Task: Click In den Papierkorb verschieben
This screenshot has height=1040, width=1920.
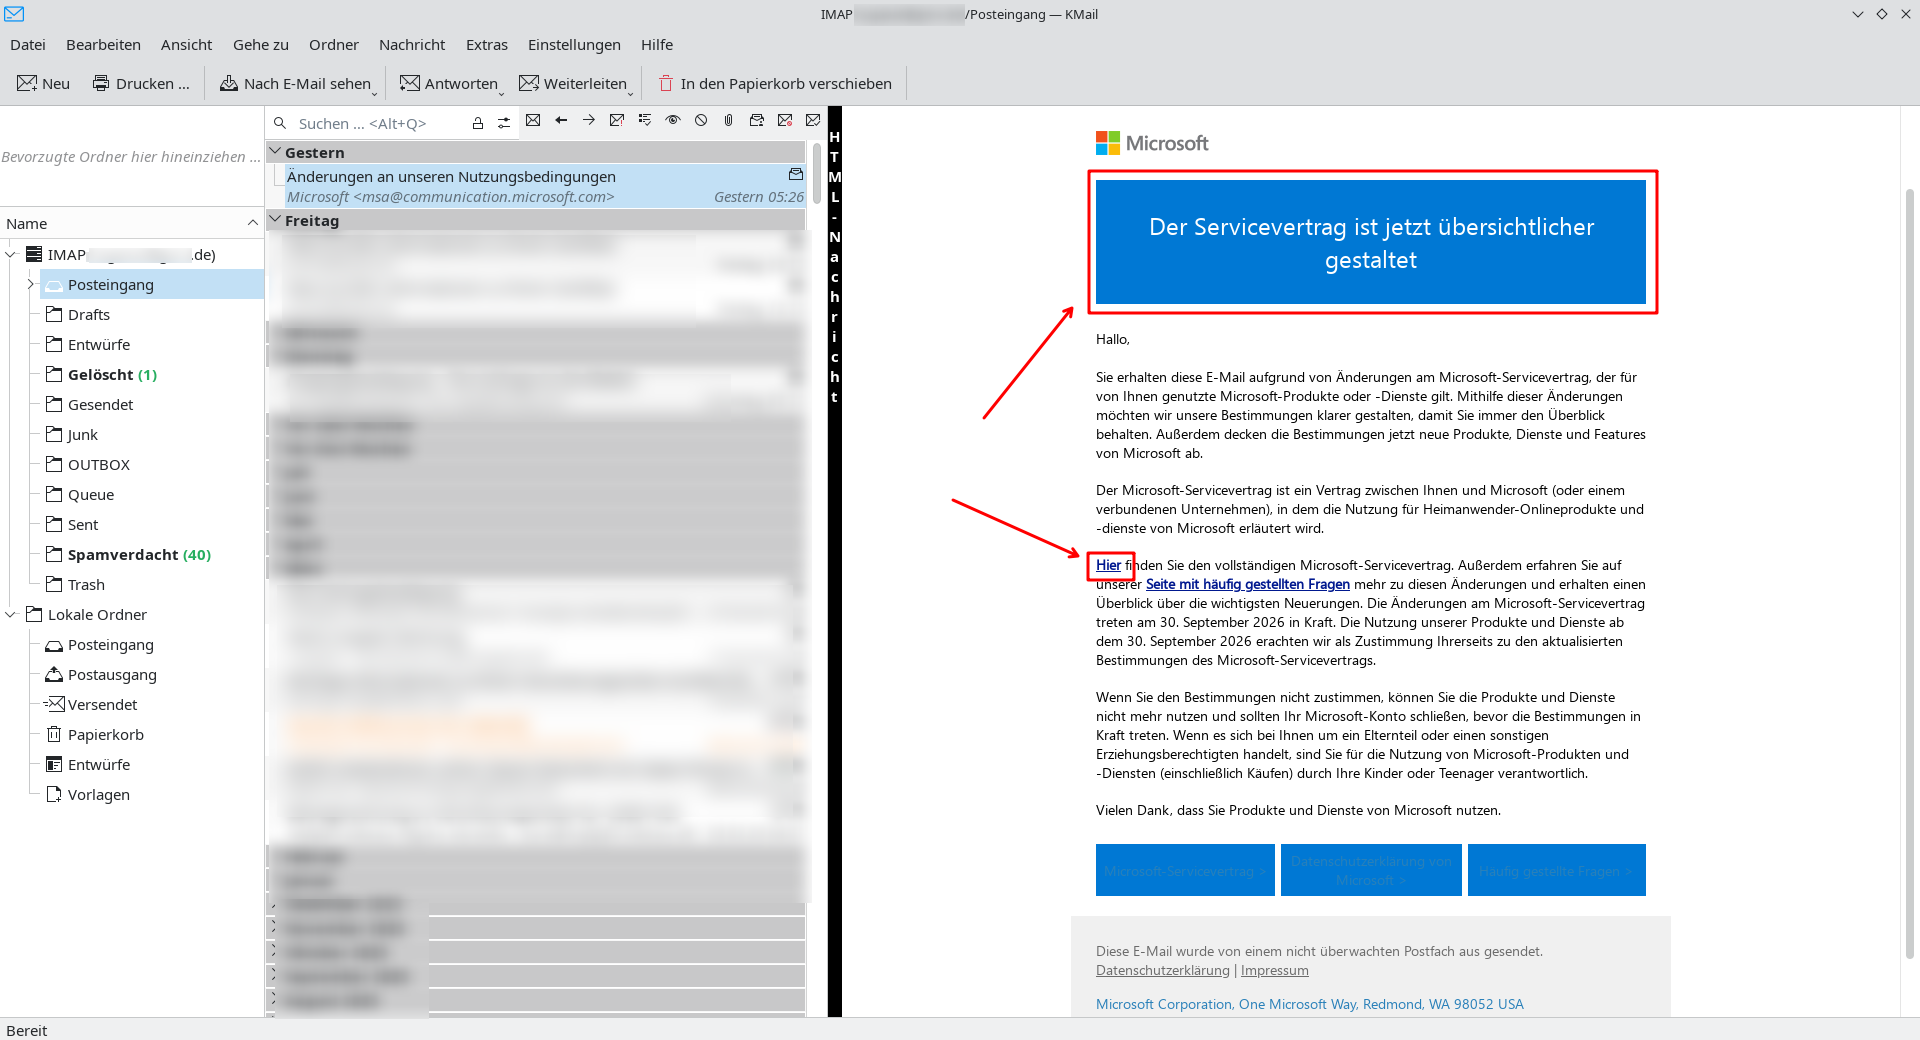Action: [775, 84]
